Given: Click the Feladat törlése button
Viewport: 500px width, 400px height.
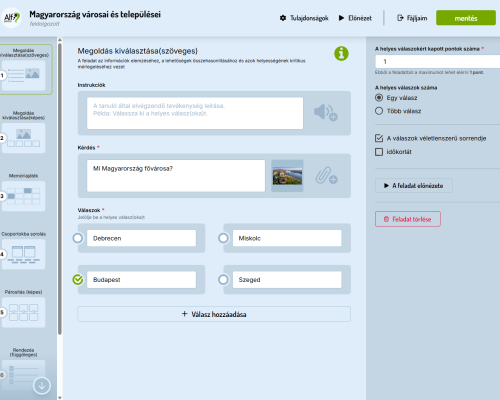Looking at the screenshot, I should click(x=408, y=219).
